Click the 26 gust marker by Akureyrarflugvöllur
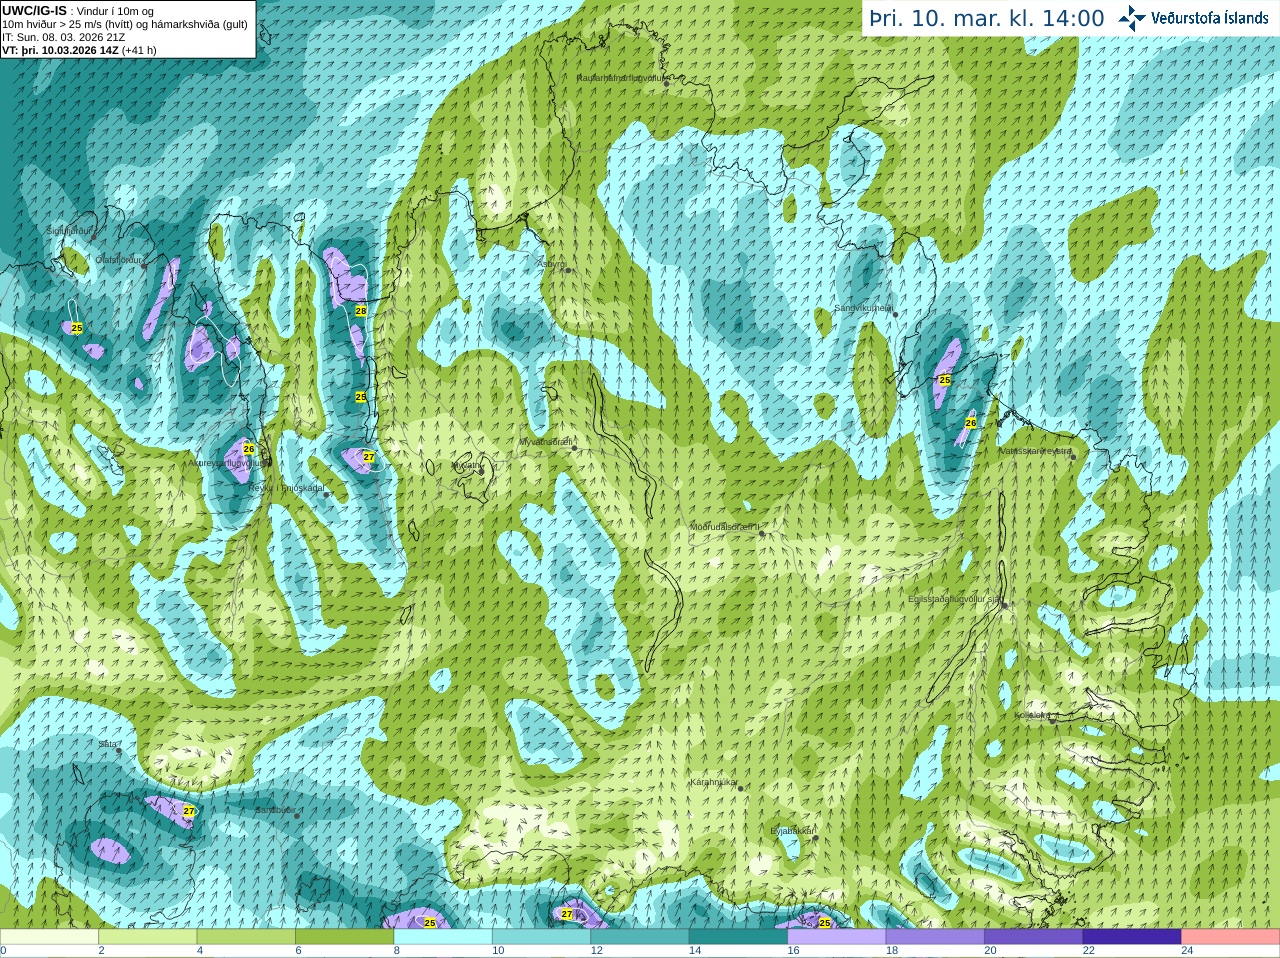Image resolution: width=1280 pixels, height=958 pixels. pos(249,449)
